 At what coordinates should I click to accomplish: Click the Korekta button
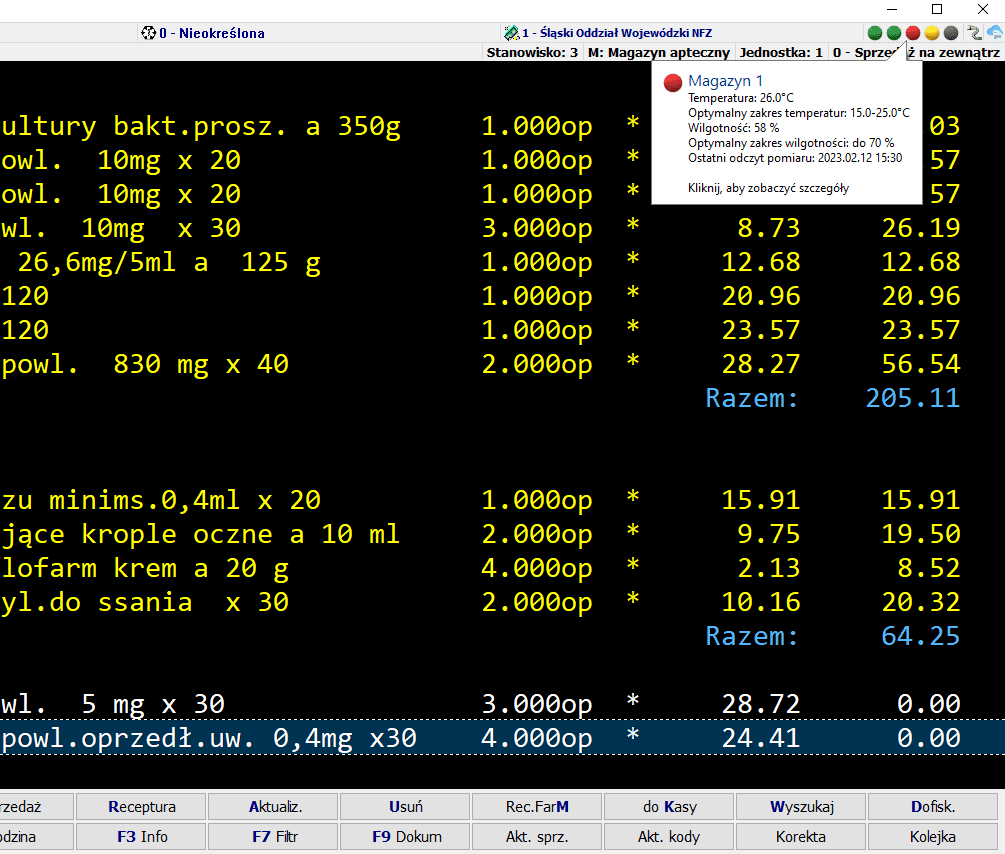(x=801, y=837)
